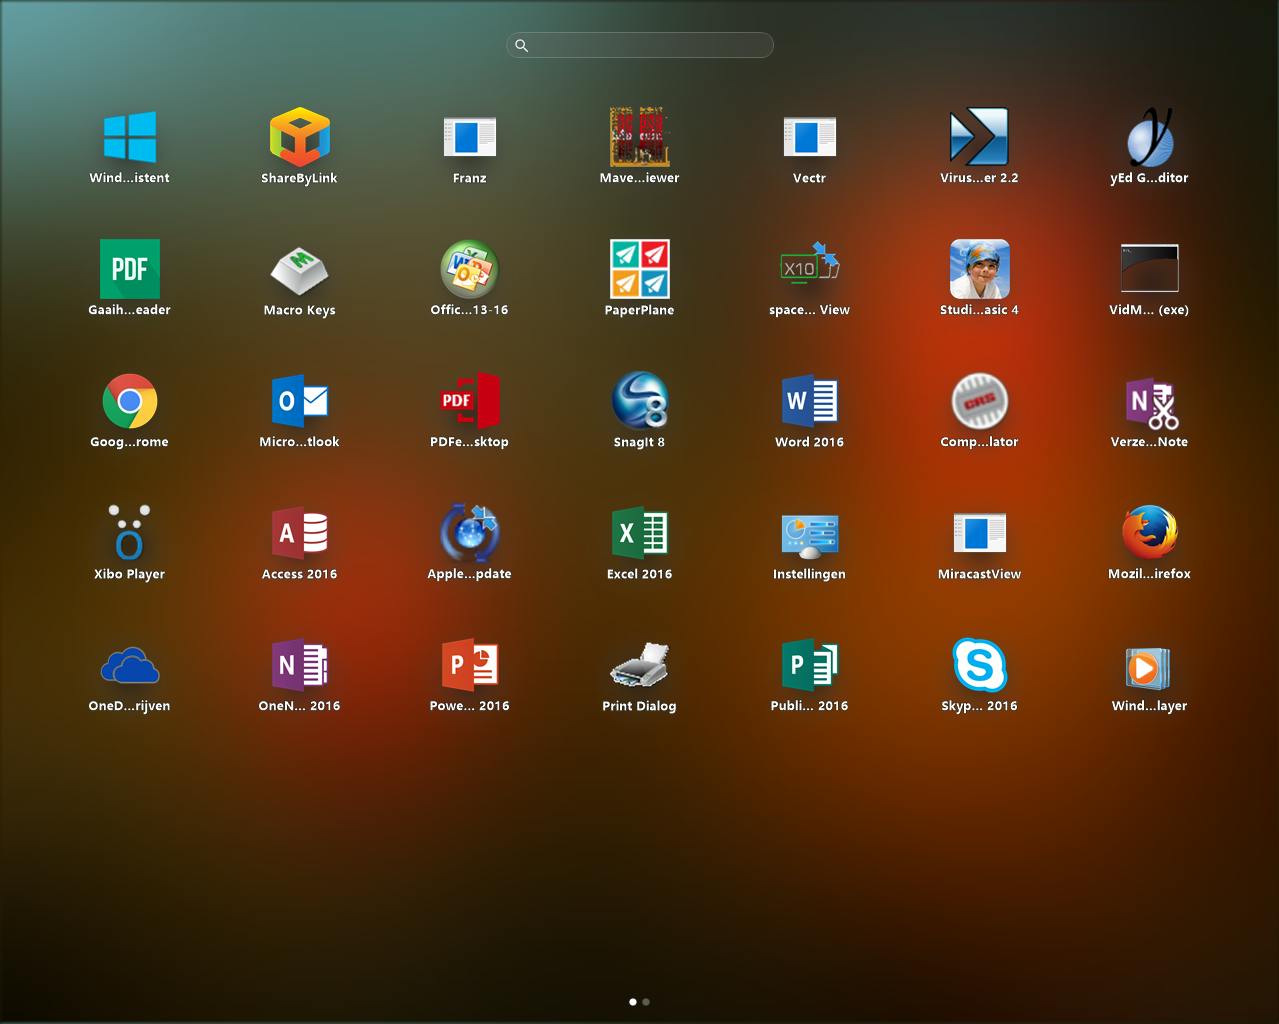The width and height of the screenshot is (1279, 1024).
Task: Open Skype 2016
Action: click(x=979, y=664)
